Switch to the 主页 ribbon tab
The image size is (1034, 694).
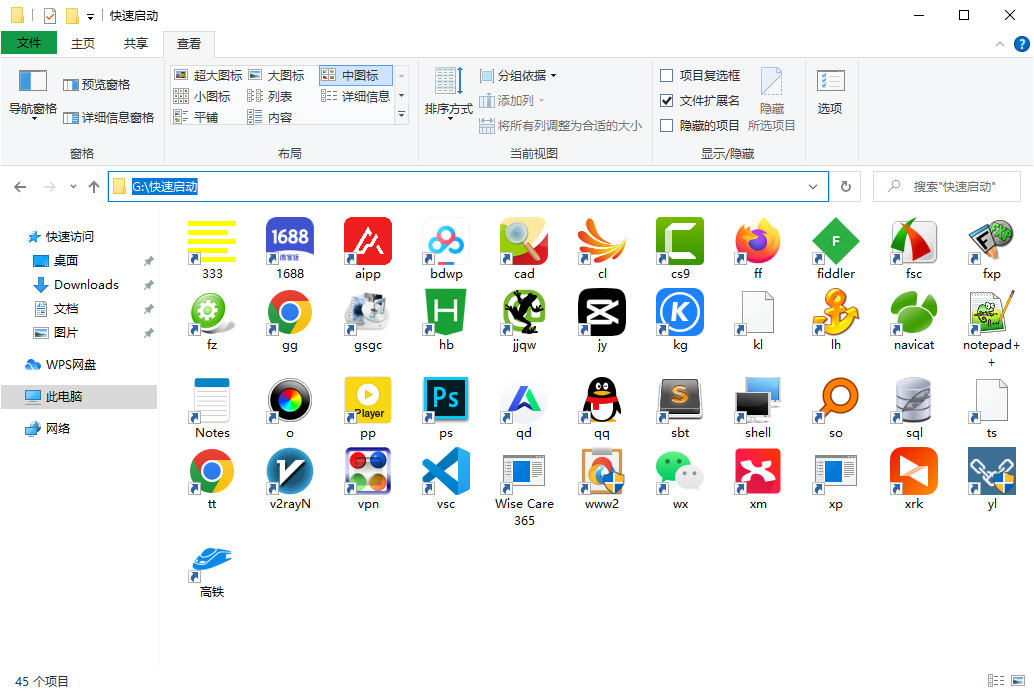click(x=83, y=44)
